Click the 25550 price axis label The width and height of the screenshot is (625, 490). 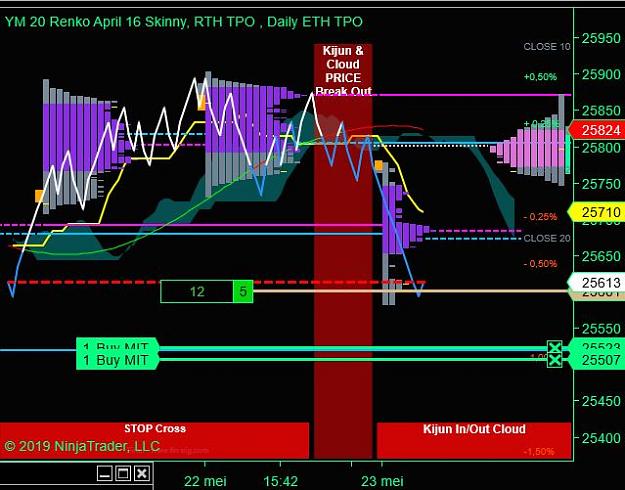[601, 329]
